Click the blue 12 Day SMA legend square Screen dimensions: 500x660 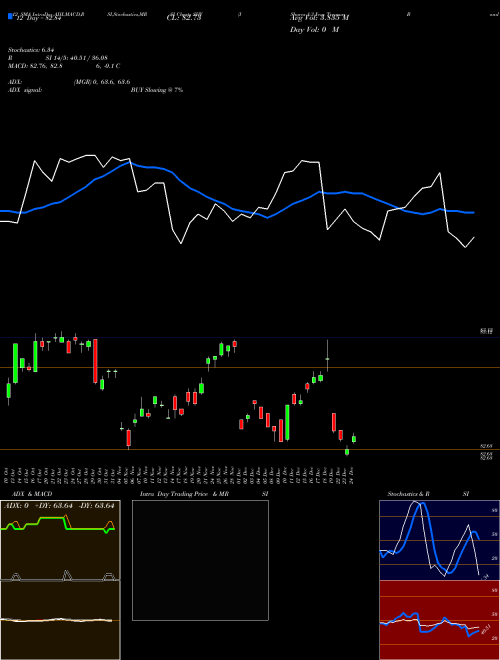pos(10,17)
